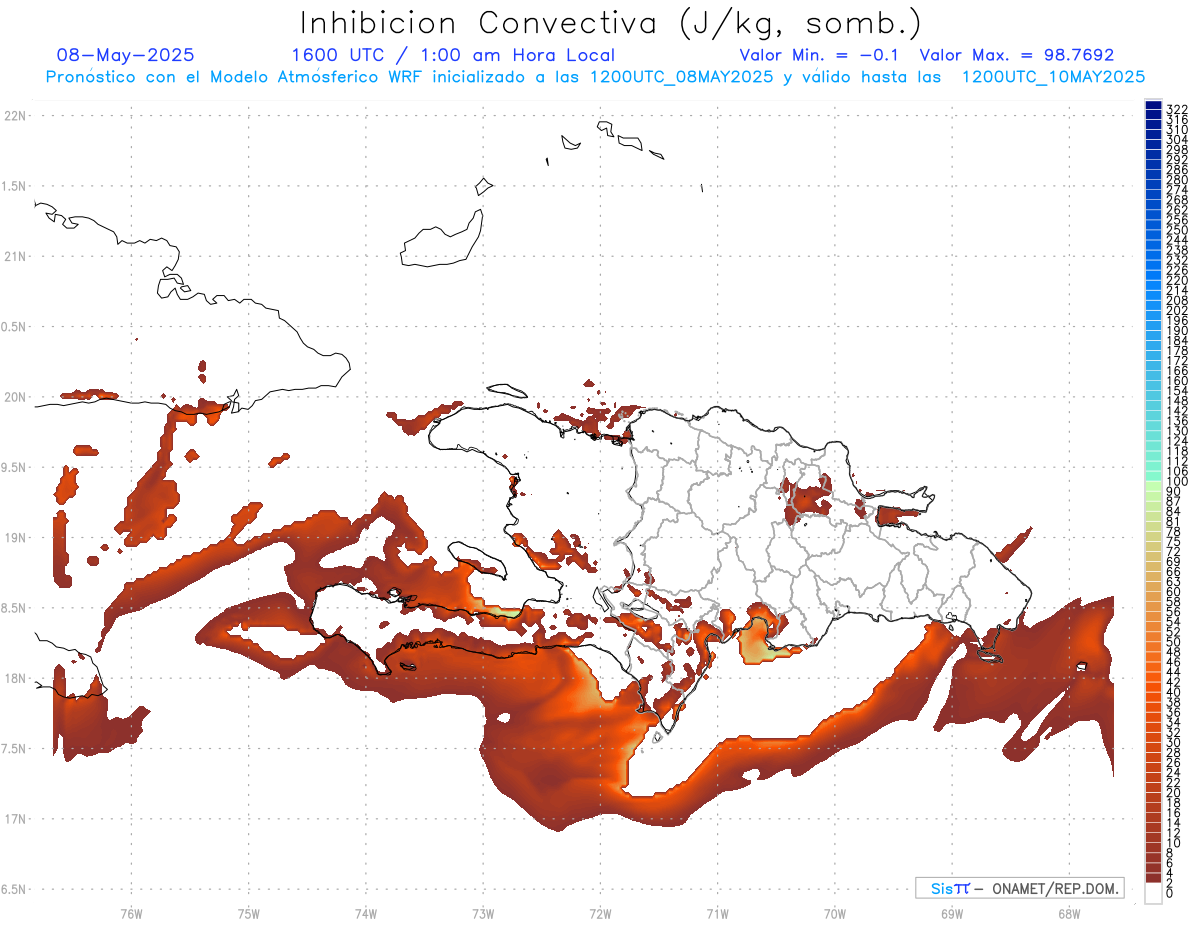Image resolution: width=1200 pixels, height=927 pixels.
Task: Click the title 'Inhibicion Convectiva (J/kg, somb.)'
Action: point(611,23)
